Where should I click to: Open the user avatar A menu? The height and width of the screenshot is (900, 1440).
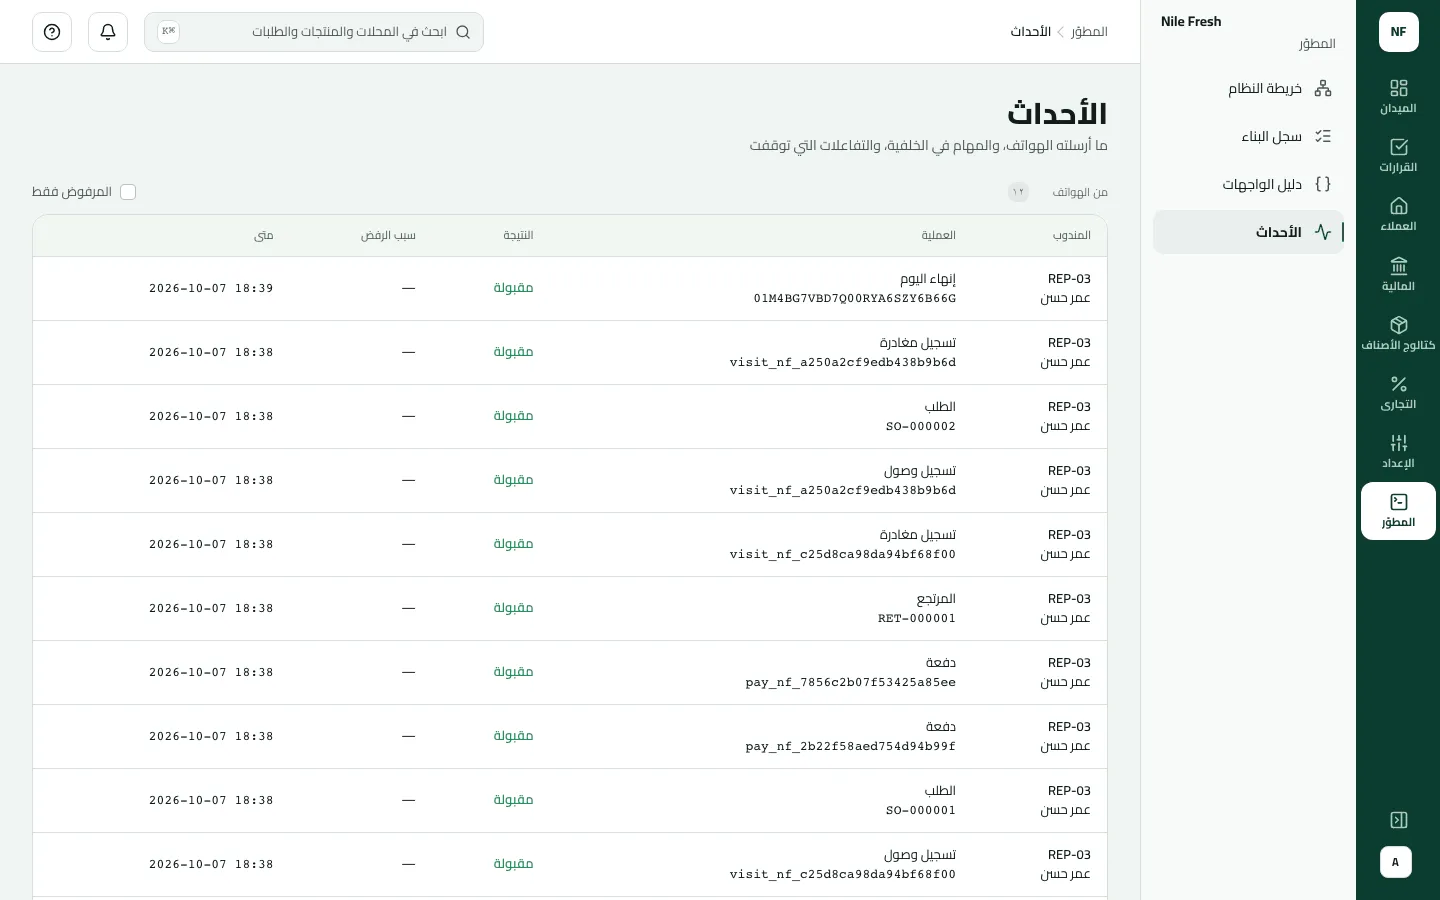coord(1396,862)
